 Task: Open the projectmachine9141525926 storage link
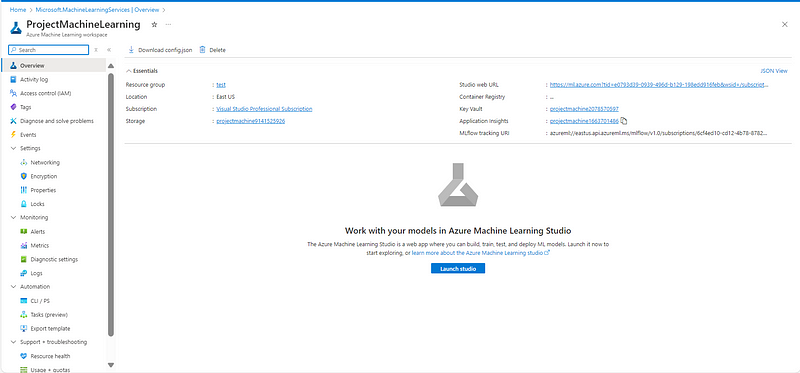coord(251,121)
